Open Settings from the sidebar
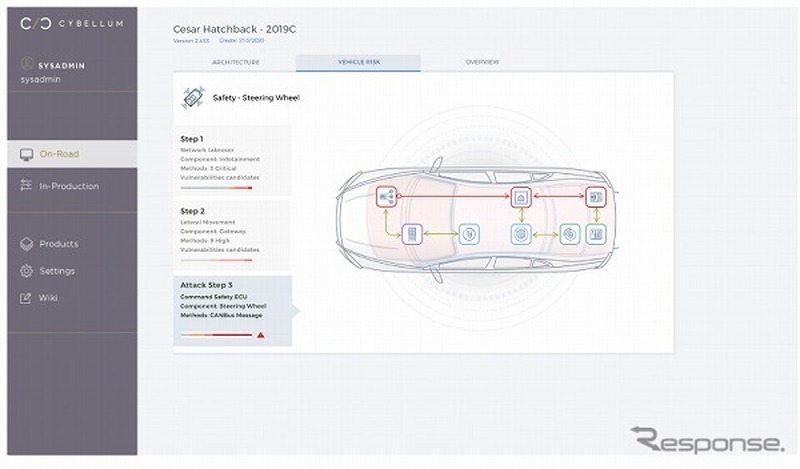The height and width of the screenshot is (469, 800). click(x=57, y=271)
